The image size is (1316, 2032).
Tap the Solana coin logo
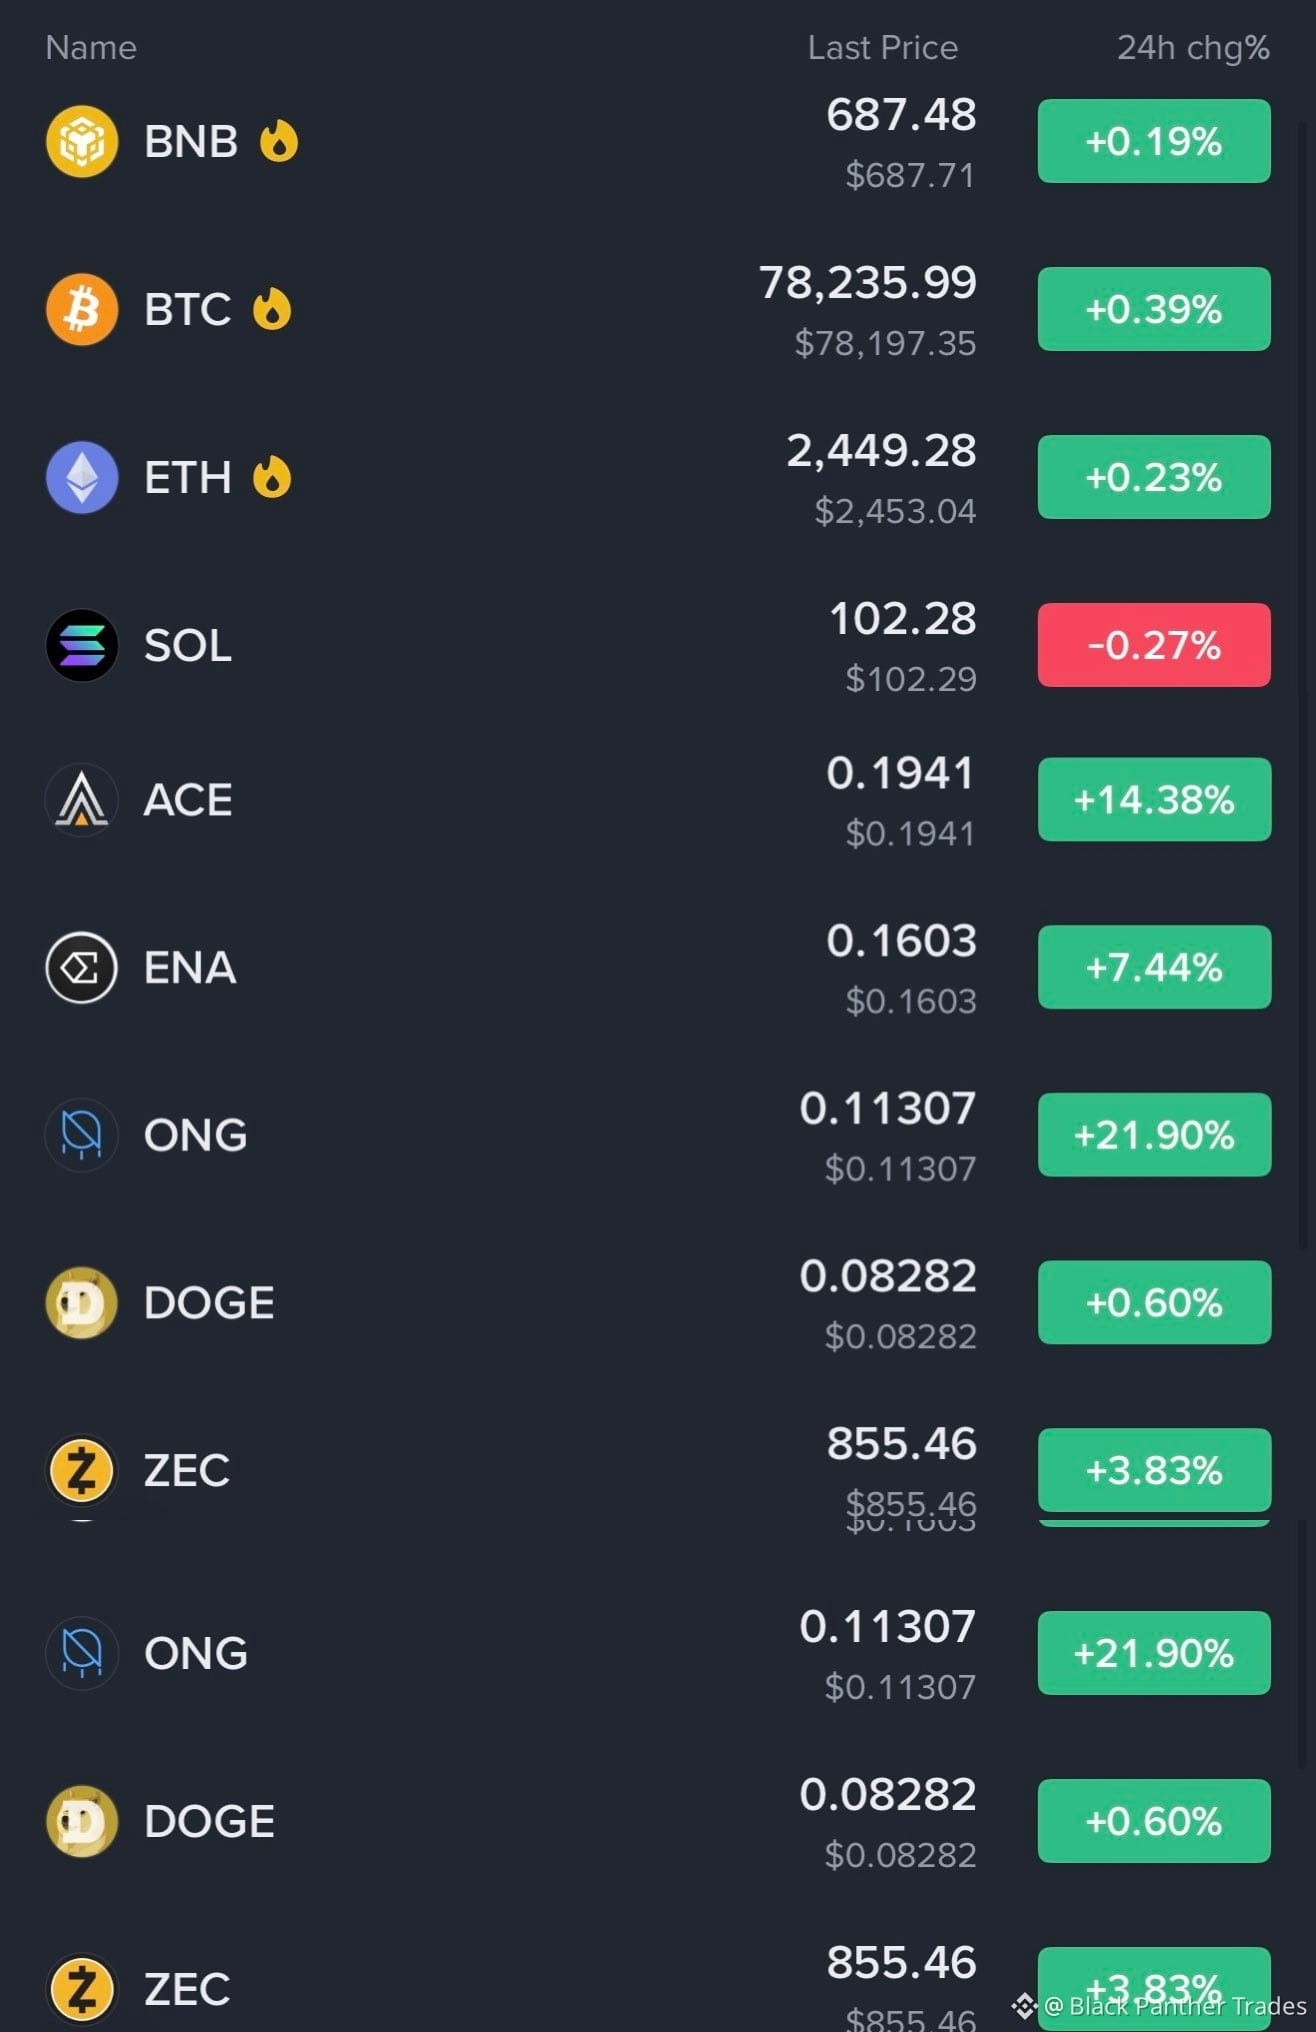82,645
